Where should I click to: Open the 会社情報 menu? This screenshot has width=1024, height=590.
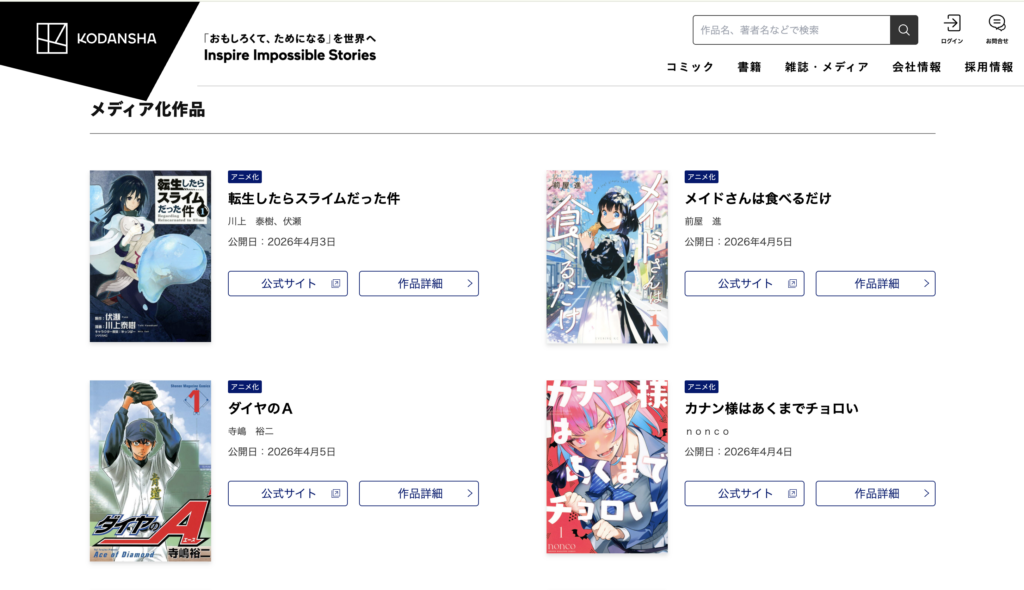916,67
